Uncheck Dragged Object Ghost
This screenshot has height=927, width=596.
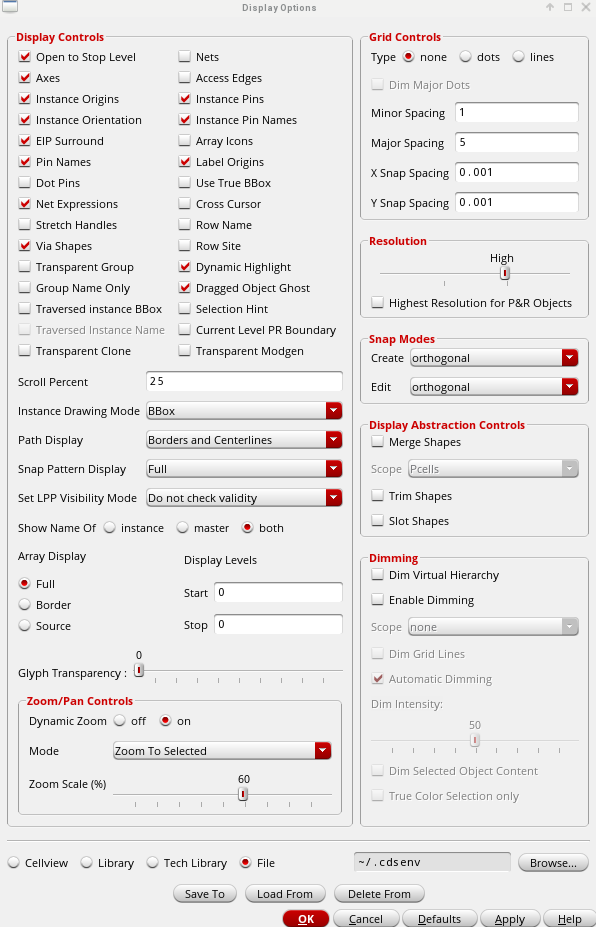coord(184,288)
